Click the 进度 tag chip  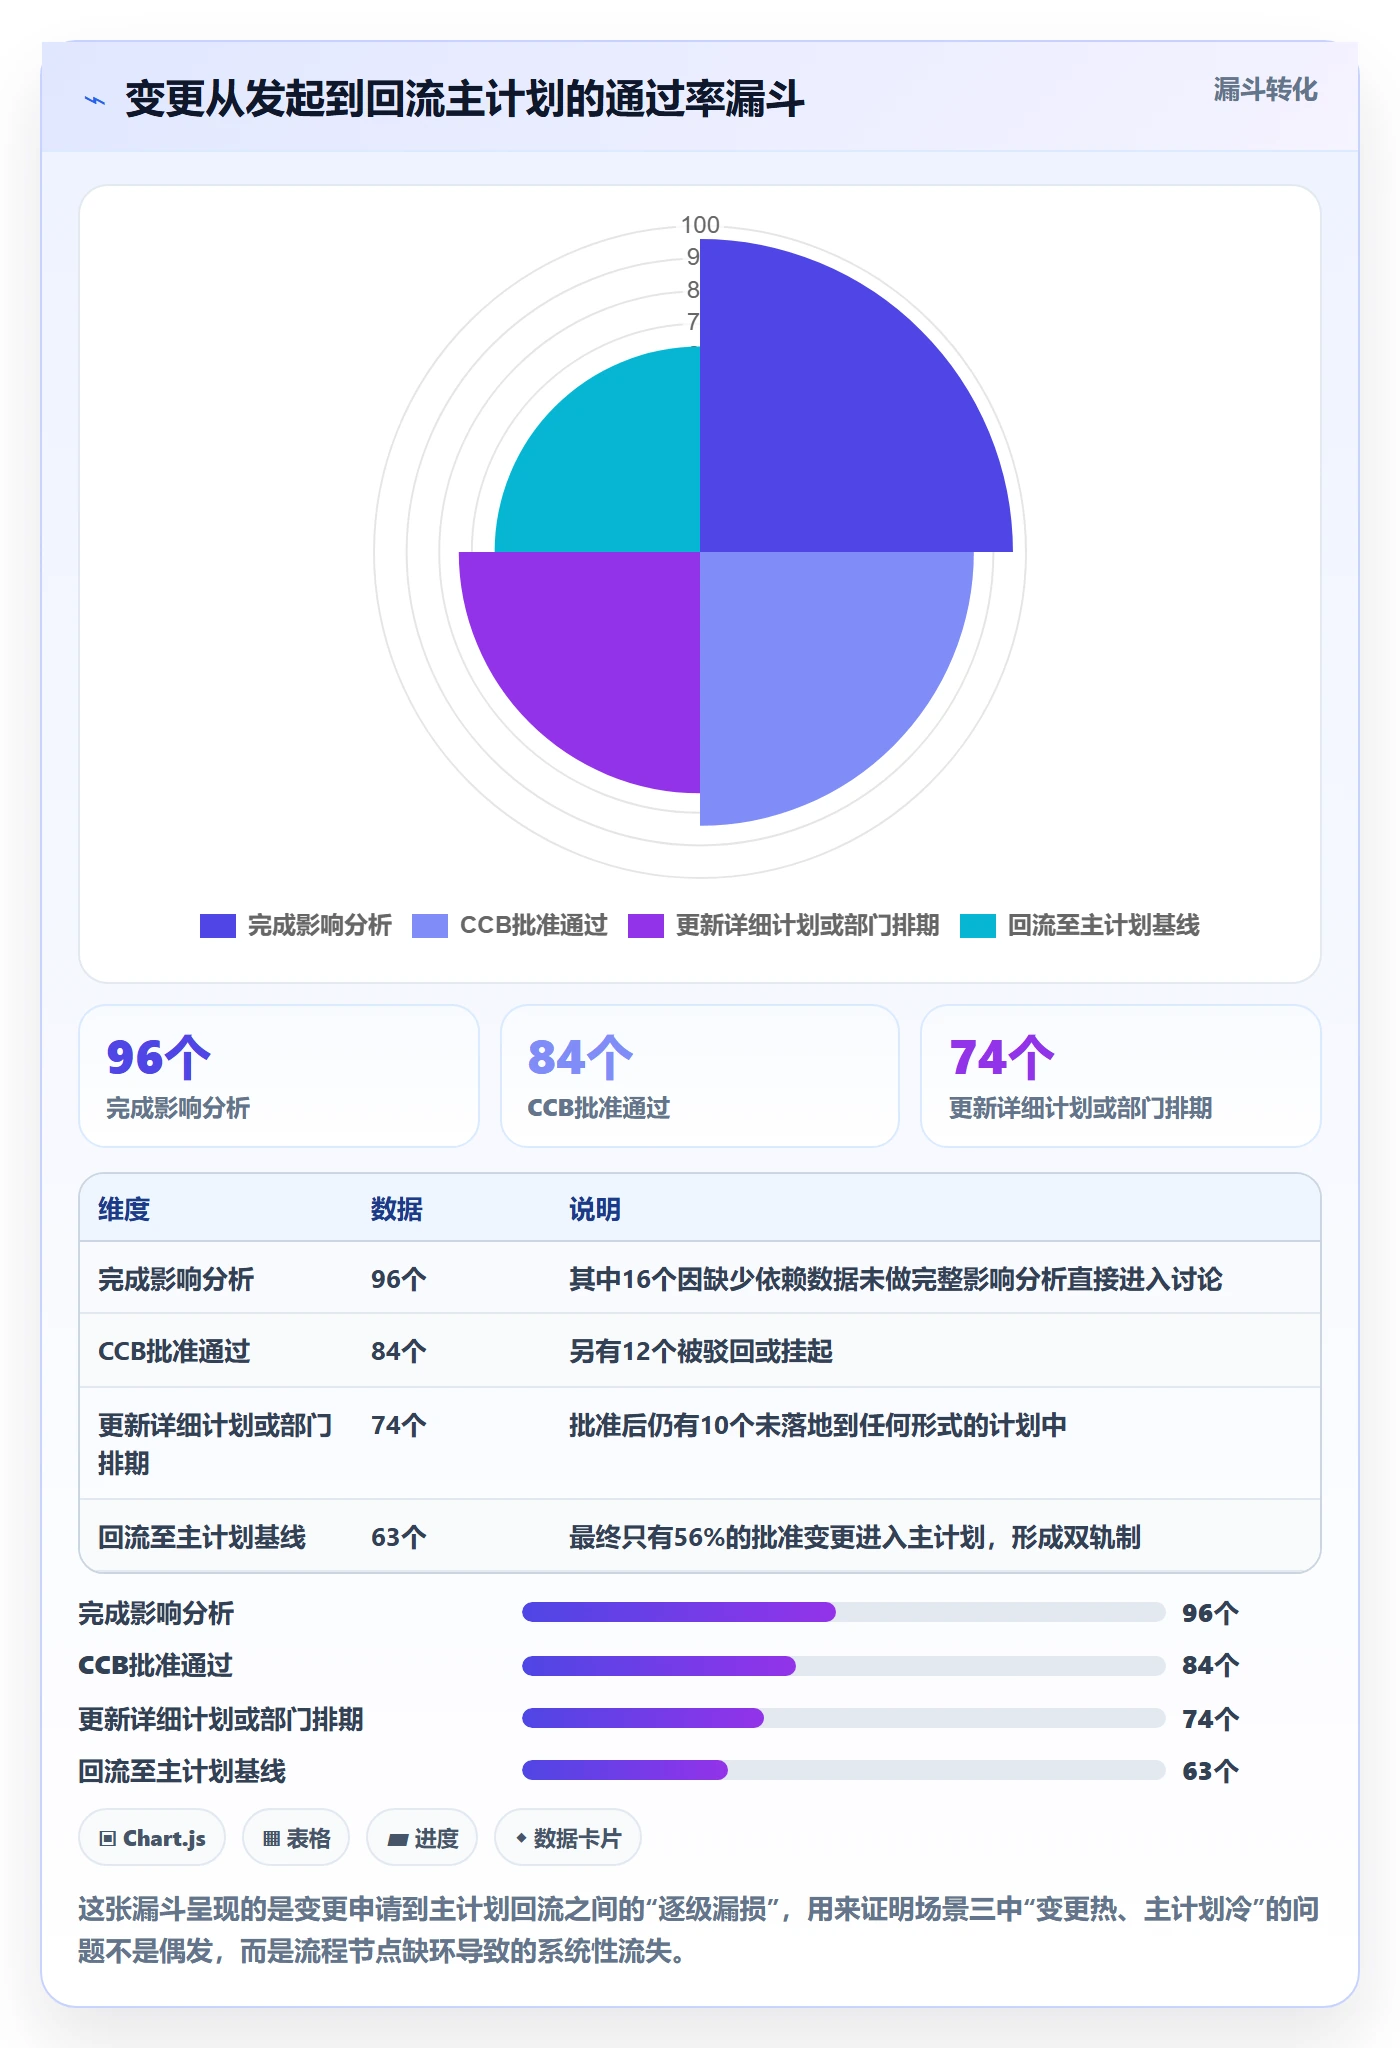click(422, 1838)
